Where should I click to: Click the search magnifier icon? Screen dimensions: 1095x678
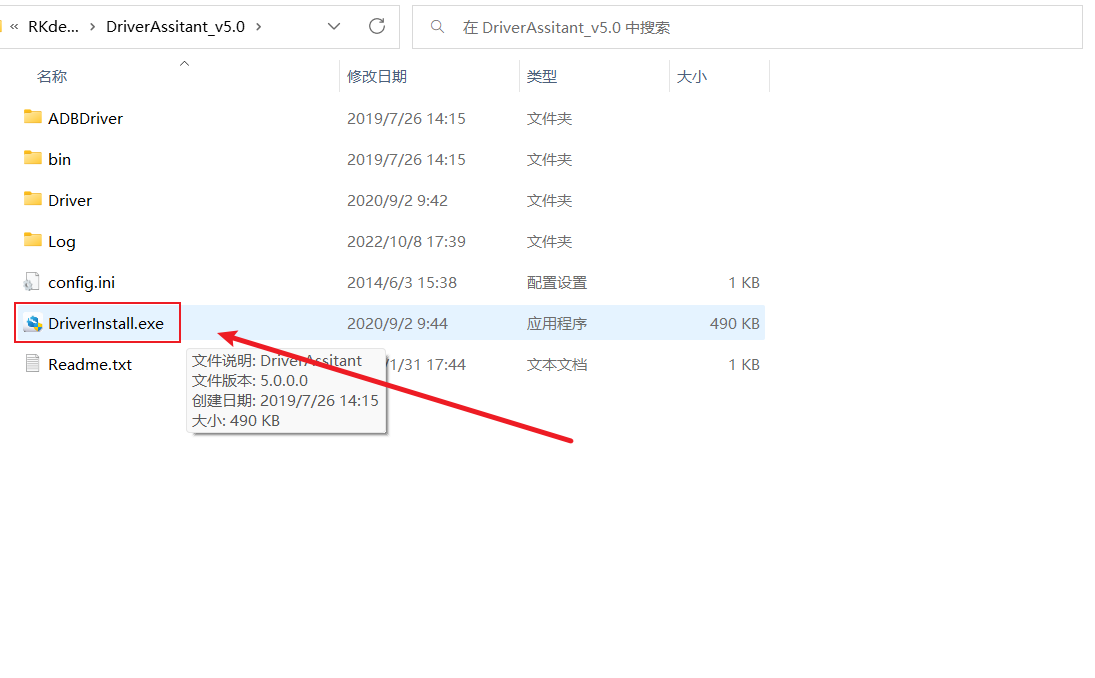pyautogui.click(x=437, y=27)
